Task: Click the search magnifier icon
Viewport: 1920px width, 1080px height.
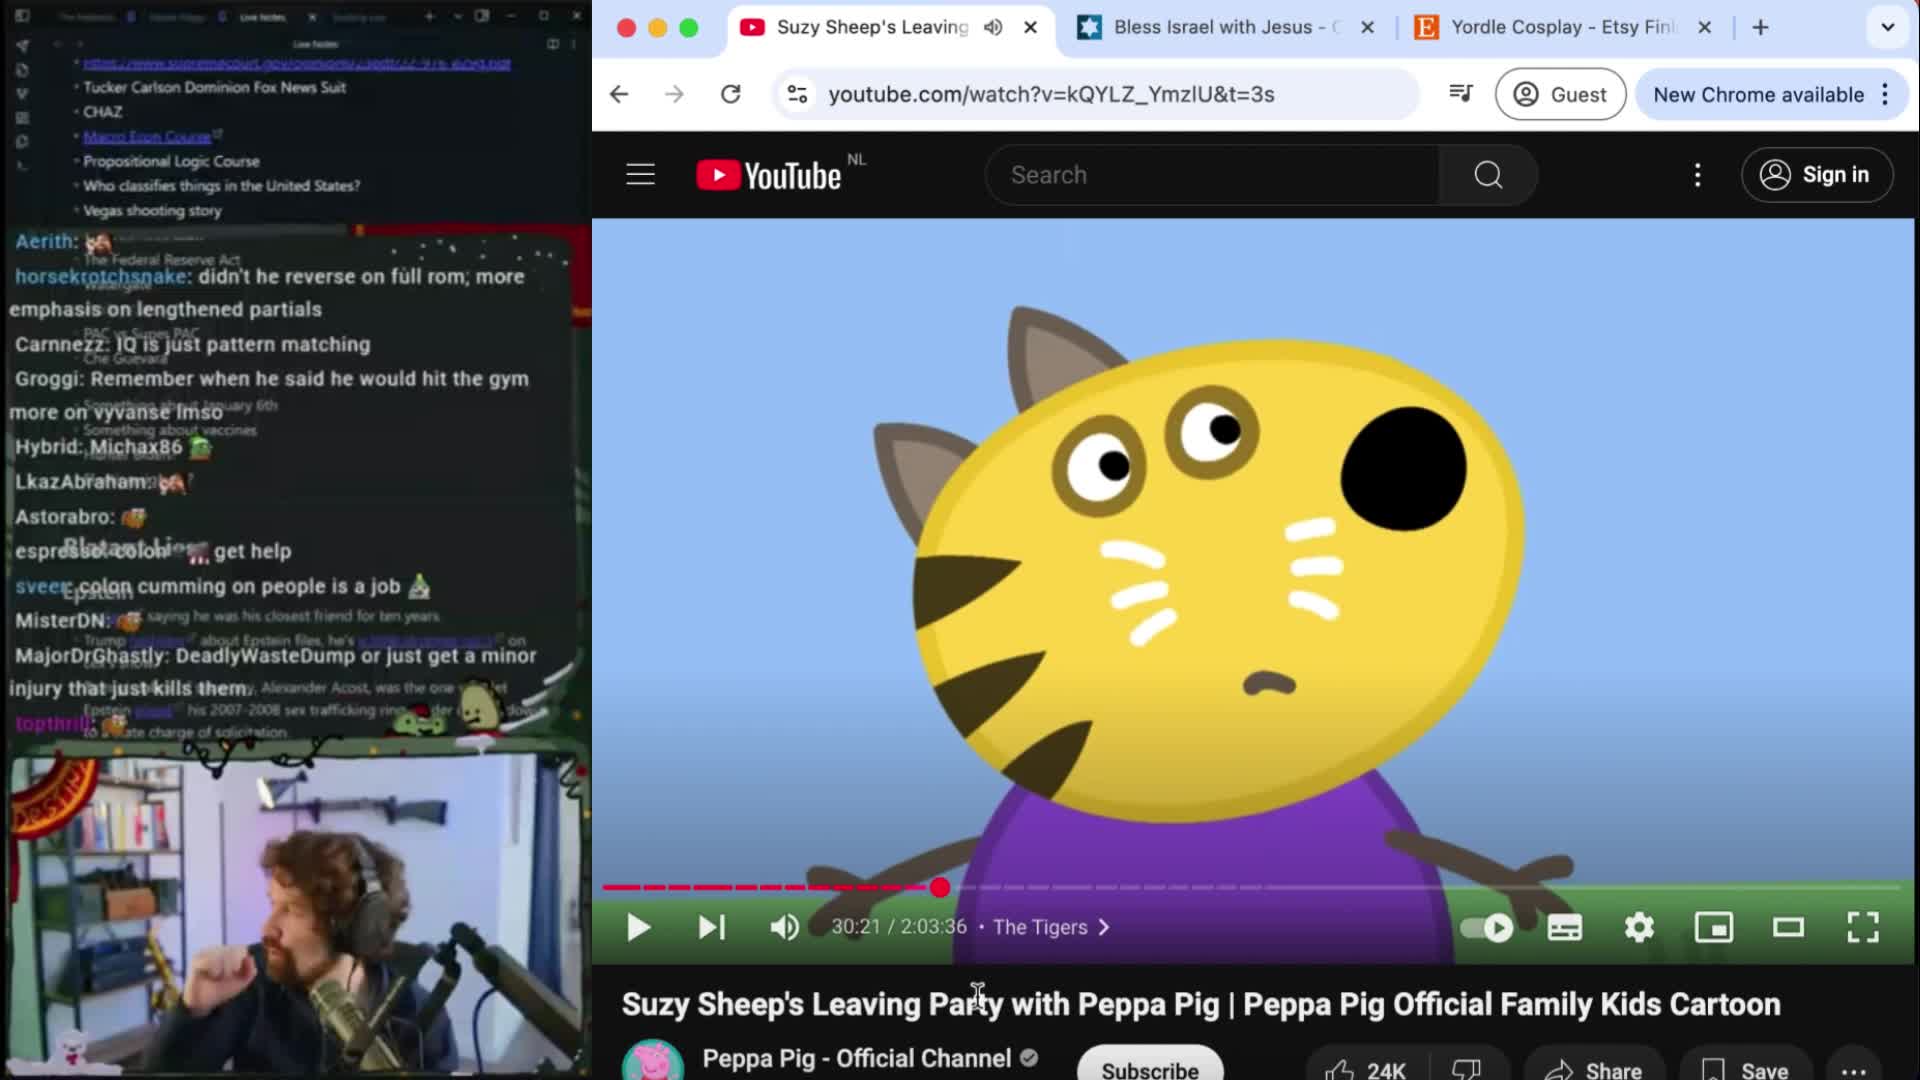Action: 1487,174
